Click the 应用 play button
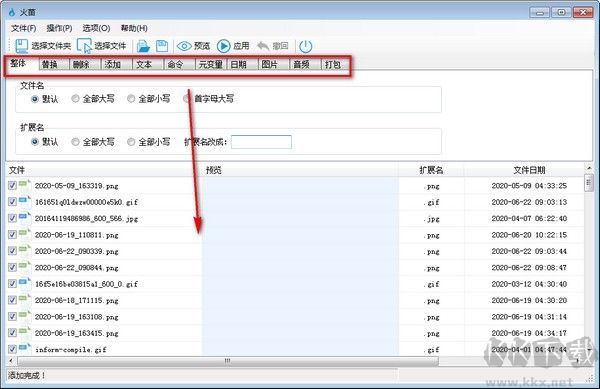This screenshot has width=600, height=389. point(233,46)
